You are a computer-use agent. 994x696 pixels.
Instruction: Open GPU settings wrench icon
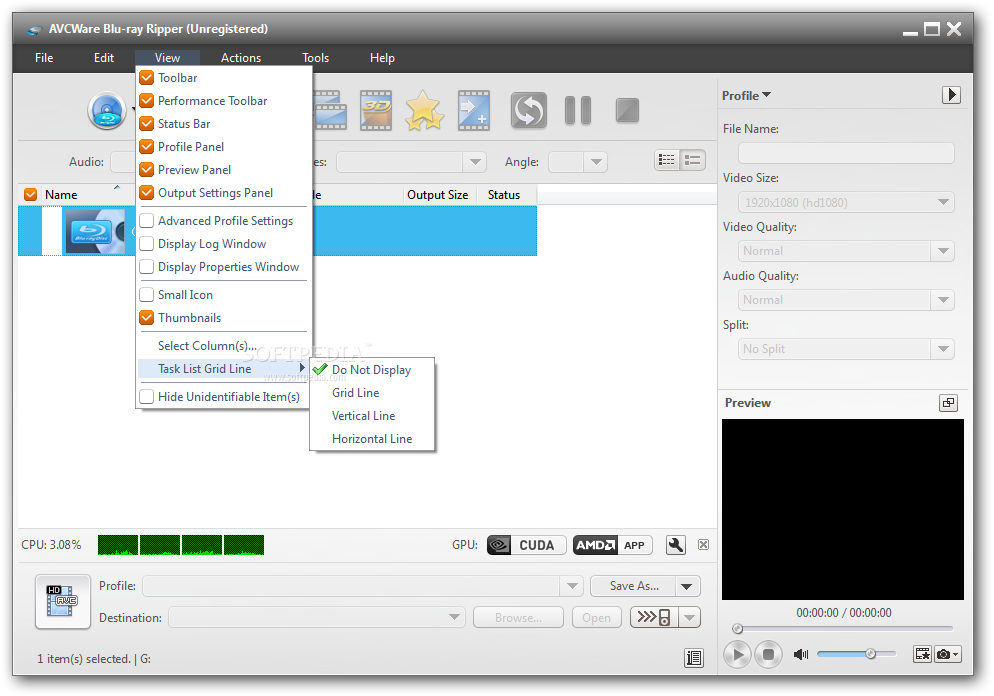(676, 545)
